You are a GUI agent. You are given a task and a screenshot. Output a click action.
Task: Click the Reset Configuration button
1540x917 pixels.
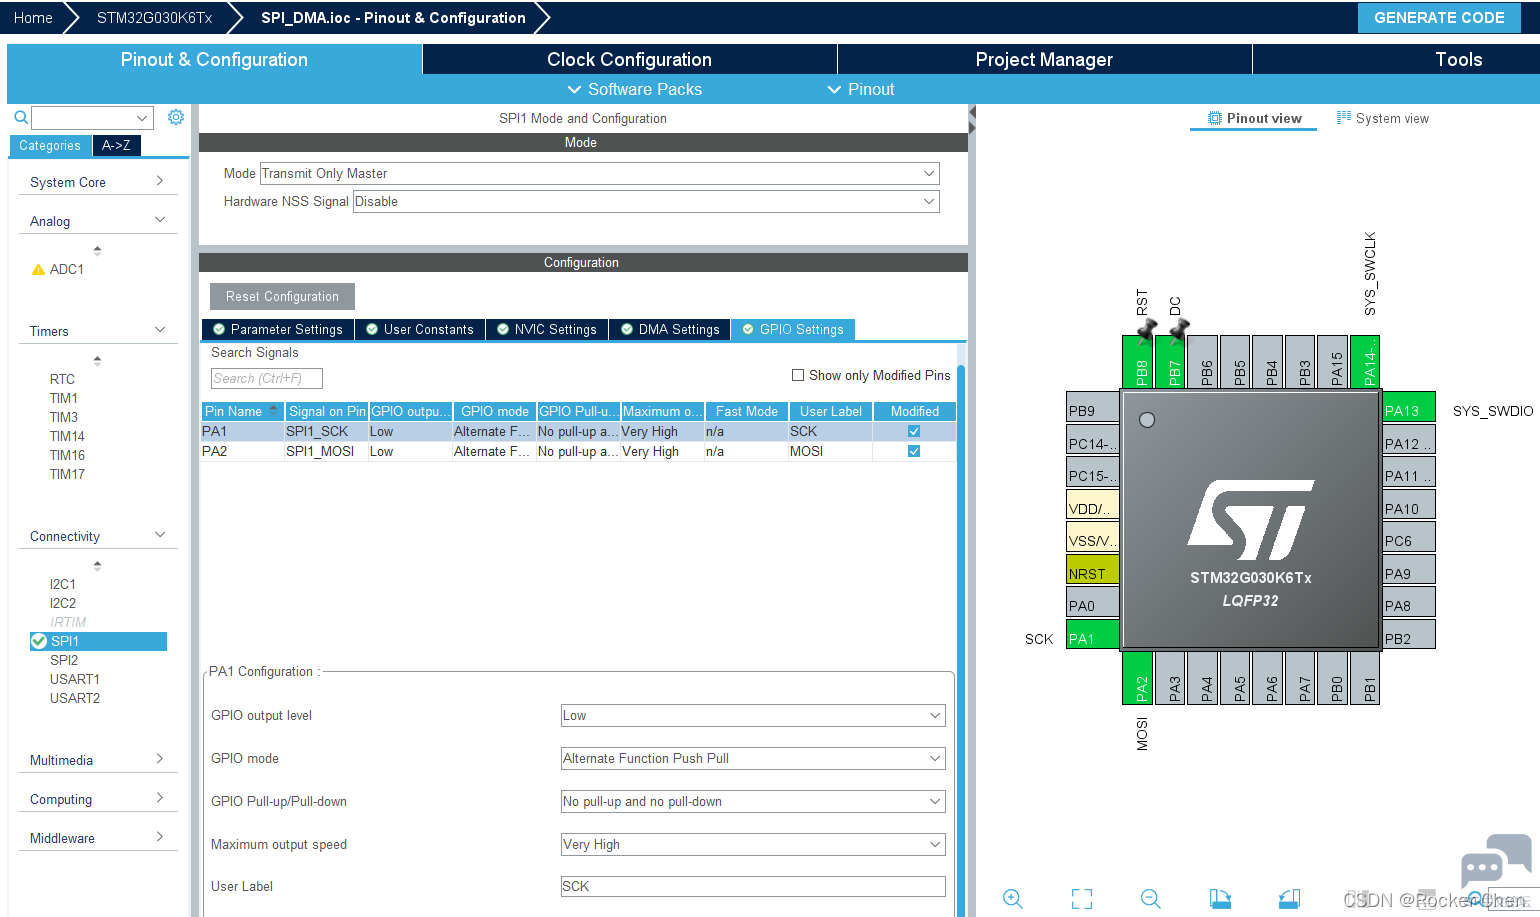coord(282,296)
